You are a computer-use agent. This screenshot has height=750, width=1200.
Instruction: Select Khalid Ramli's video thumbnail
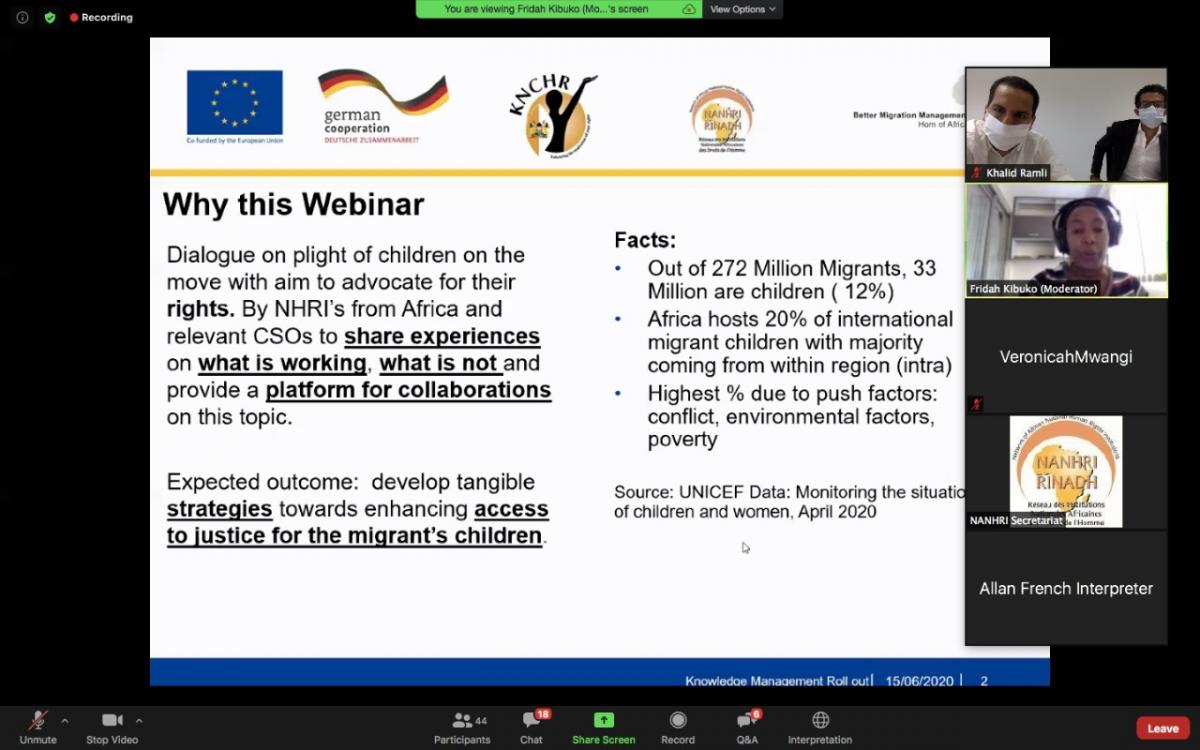tap(1066, 124)
